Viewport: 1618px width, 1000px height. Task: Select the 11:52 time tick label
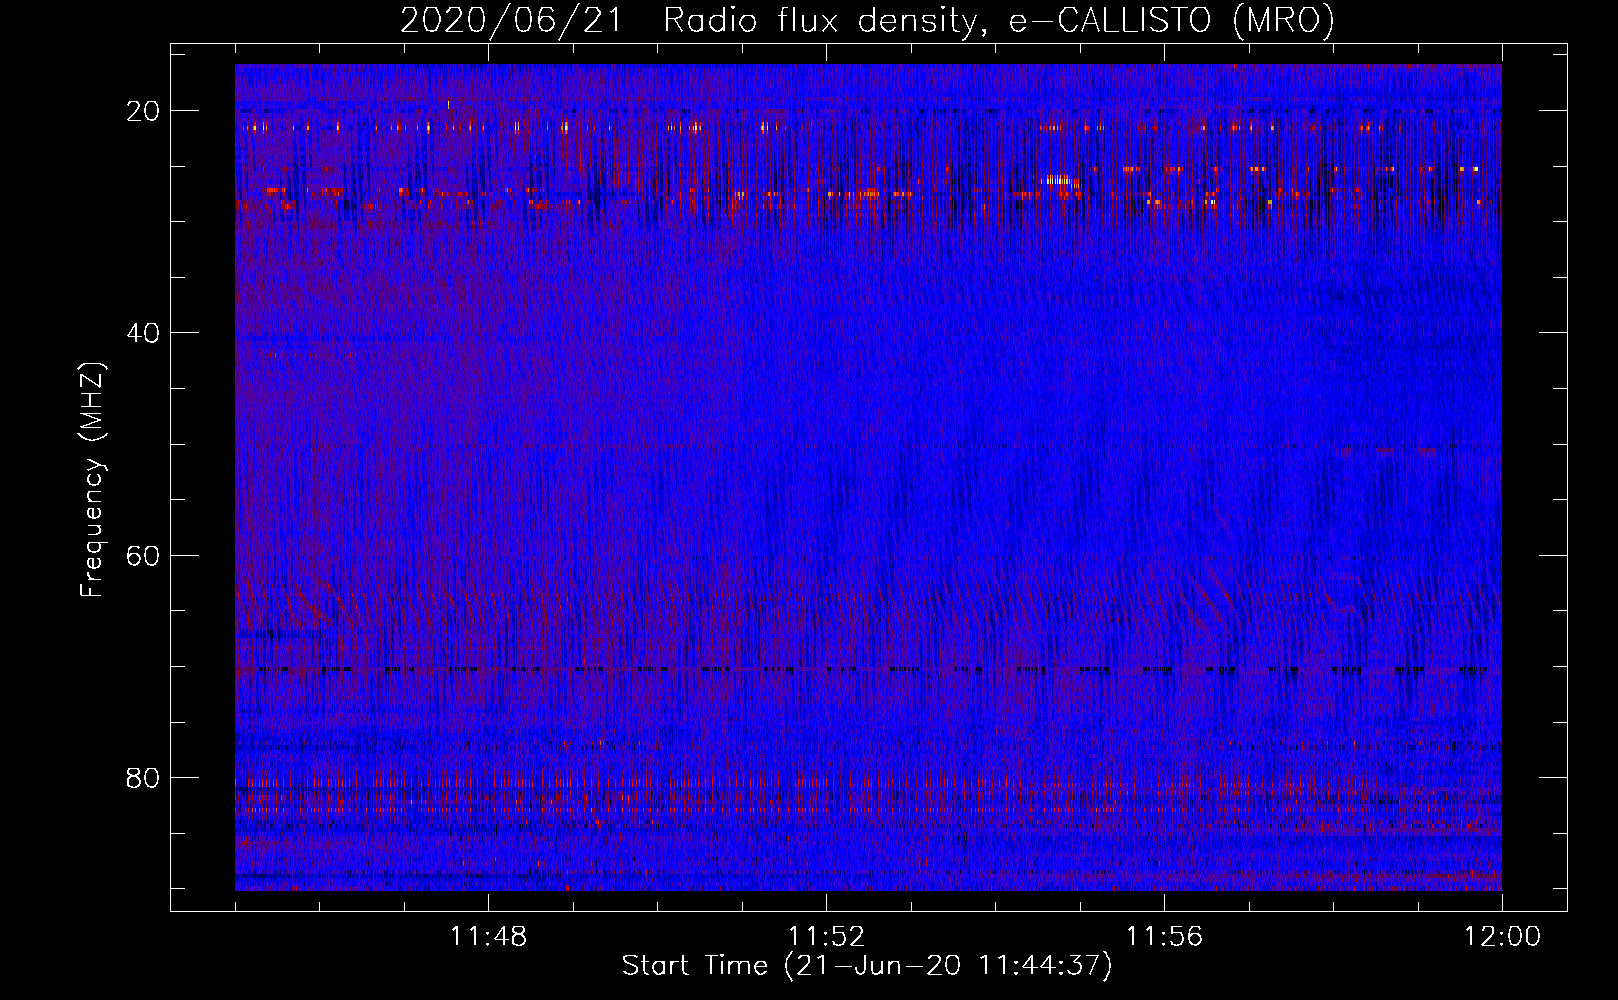pyautogui.click(x=826, y=937)
